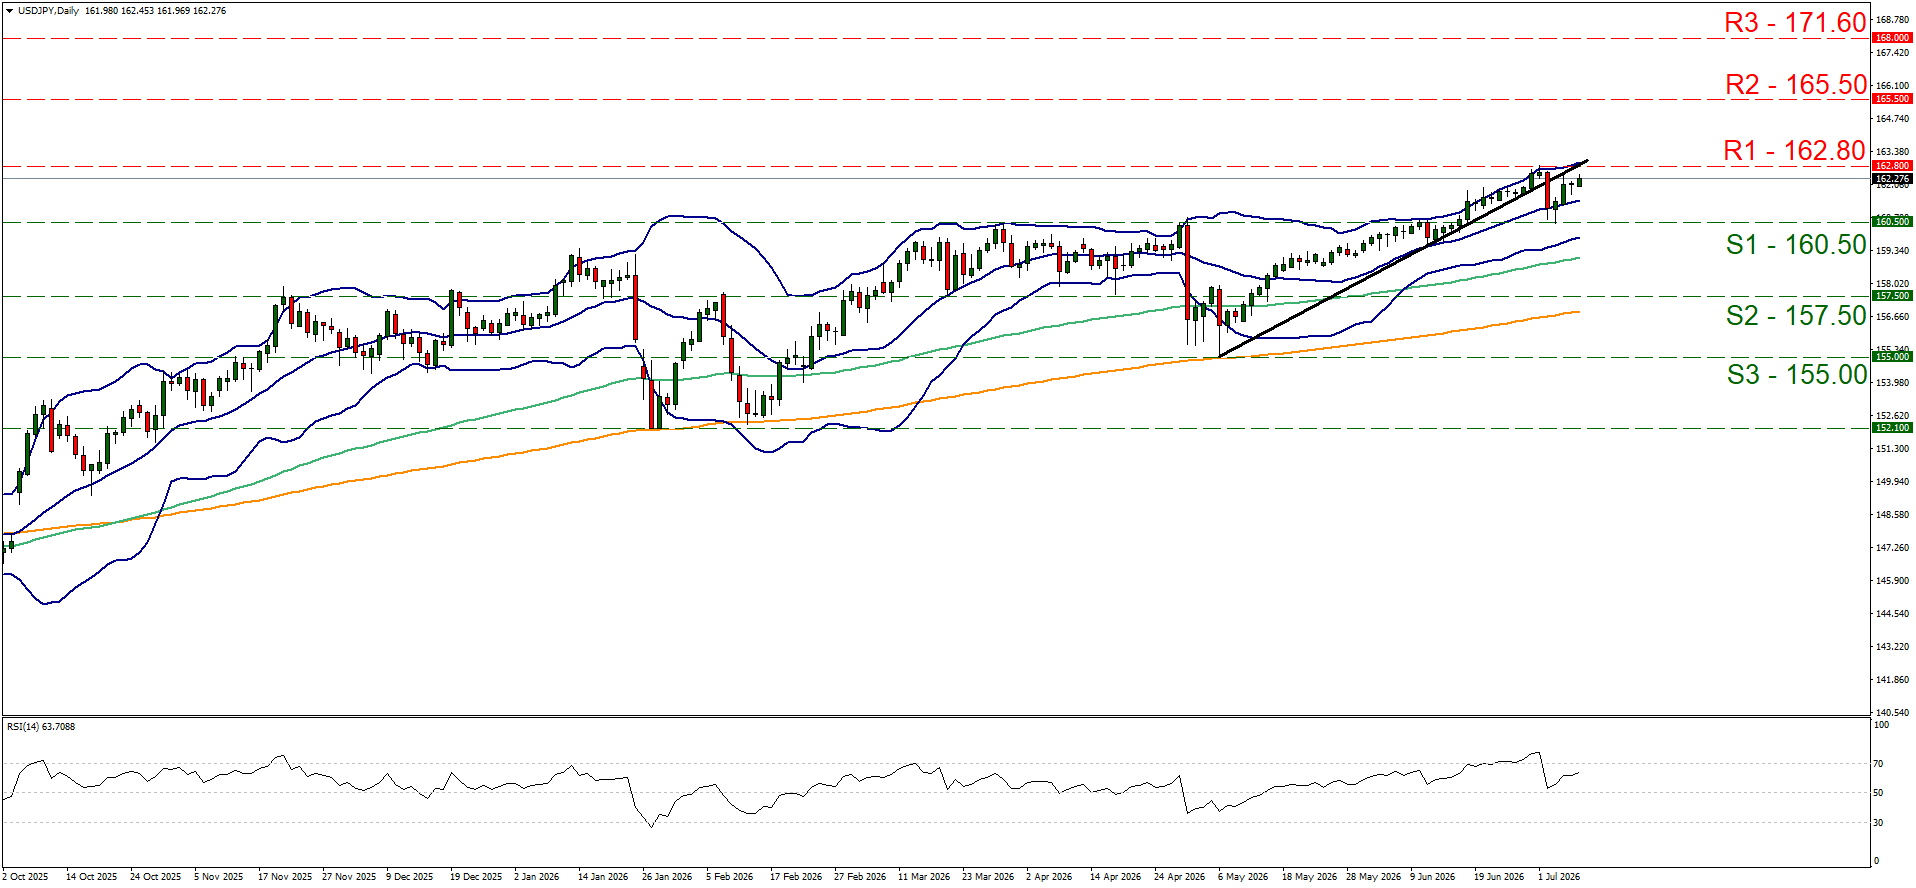The image size is (1916, 888).
Task: Select the R3 - 171.60 resistance label
Action: tap(1795, 22)
